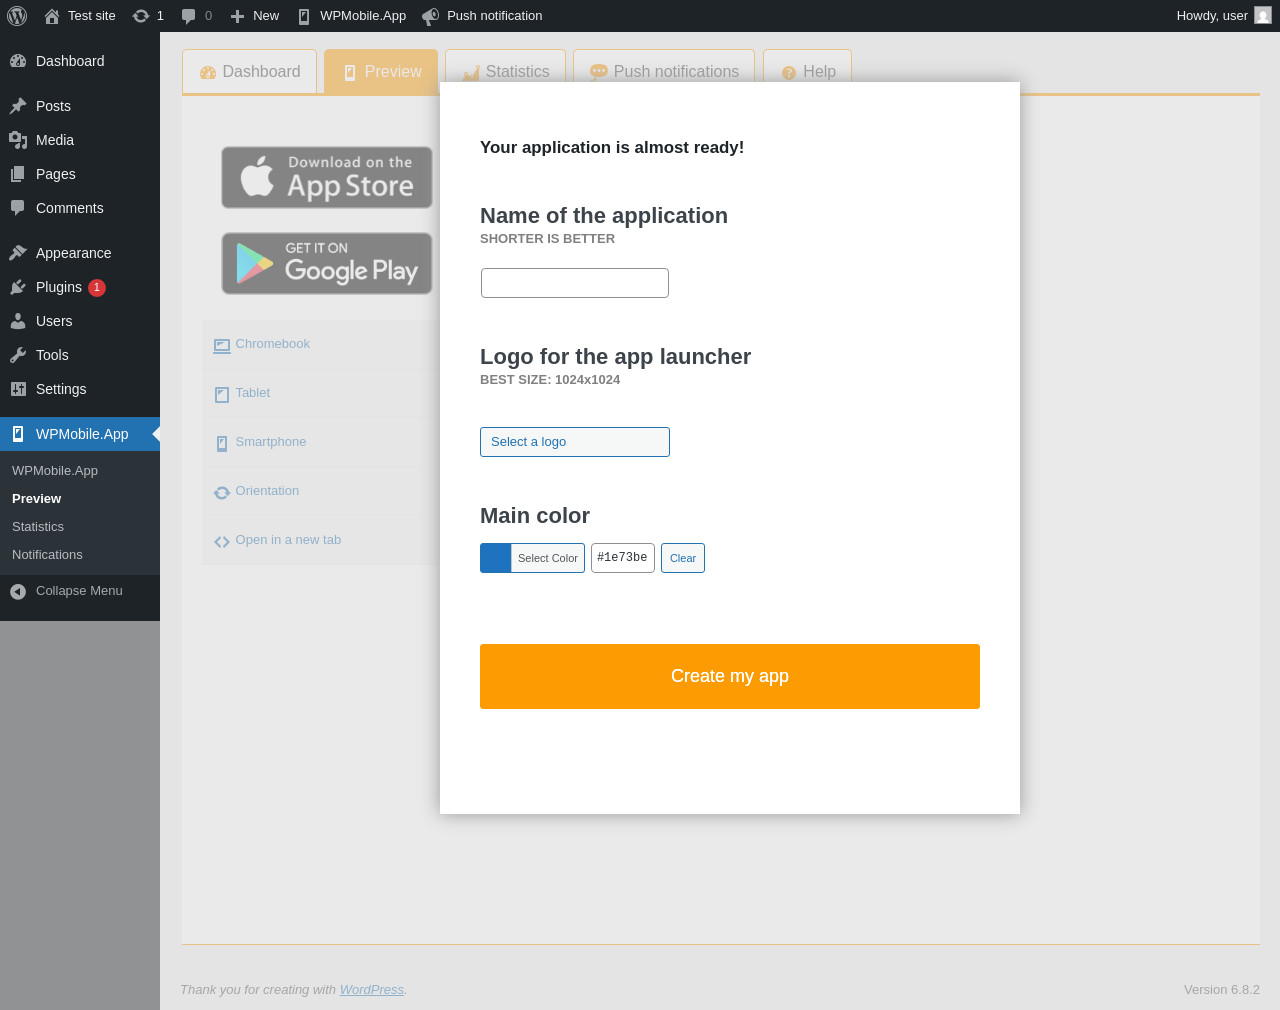Click the code brackets icon
1280x1010 pixels.
coord(222,542)
